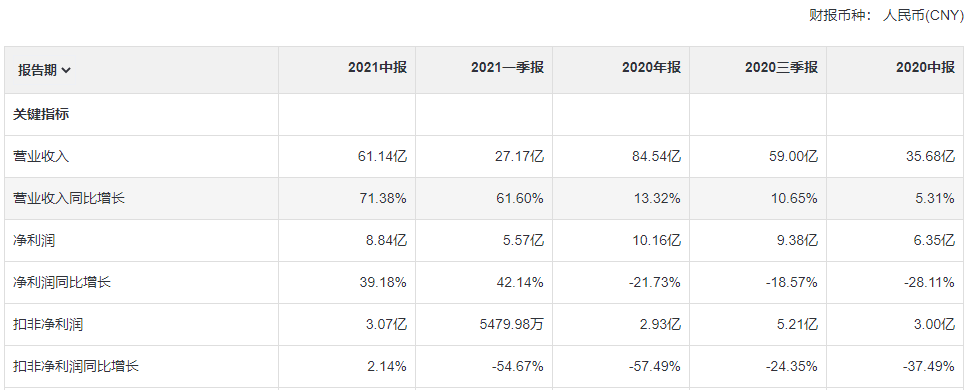Click the 扣非净利润 row label
This screenshot has width=969, height=390.
point(48,324)
